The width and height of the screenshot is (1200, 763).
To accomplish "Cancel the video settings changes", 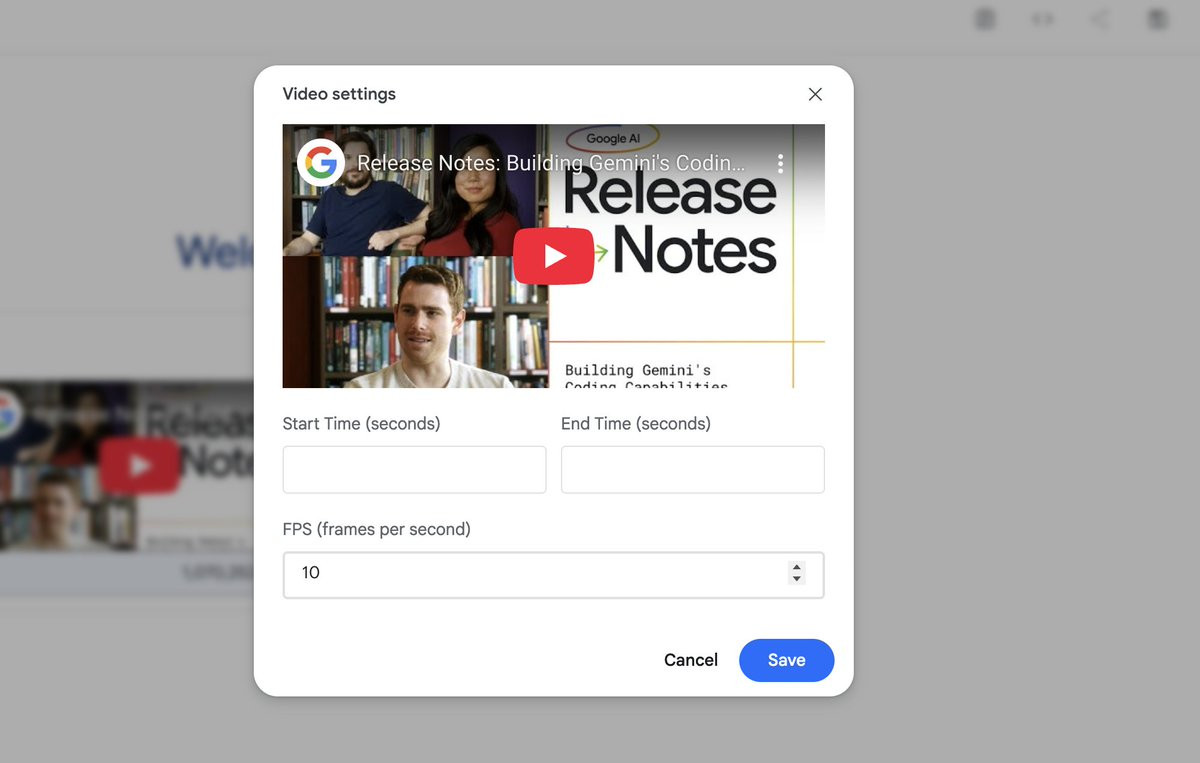I will pyautogui.click(x=691, y=660).
